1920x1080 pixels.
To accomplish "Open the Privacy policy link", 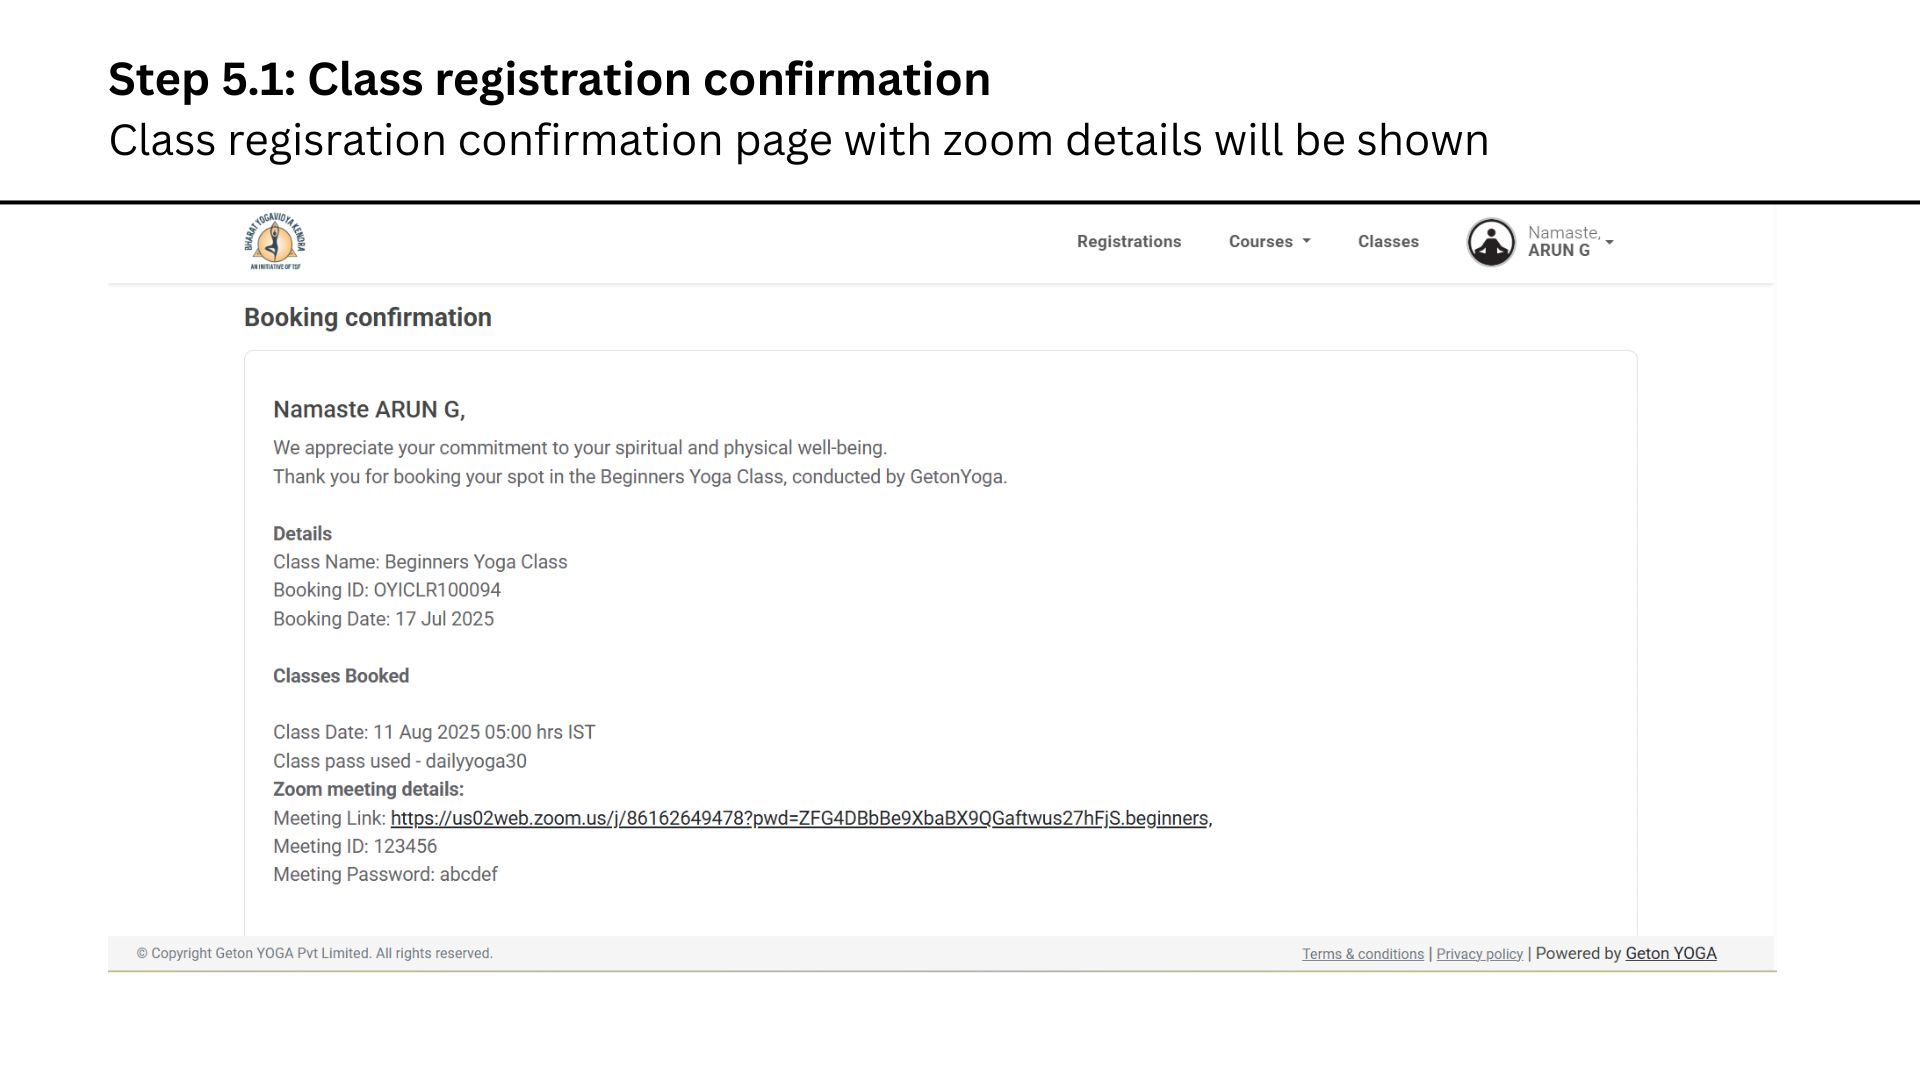I will point(1479,954).
